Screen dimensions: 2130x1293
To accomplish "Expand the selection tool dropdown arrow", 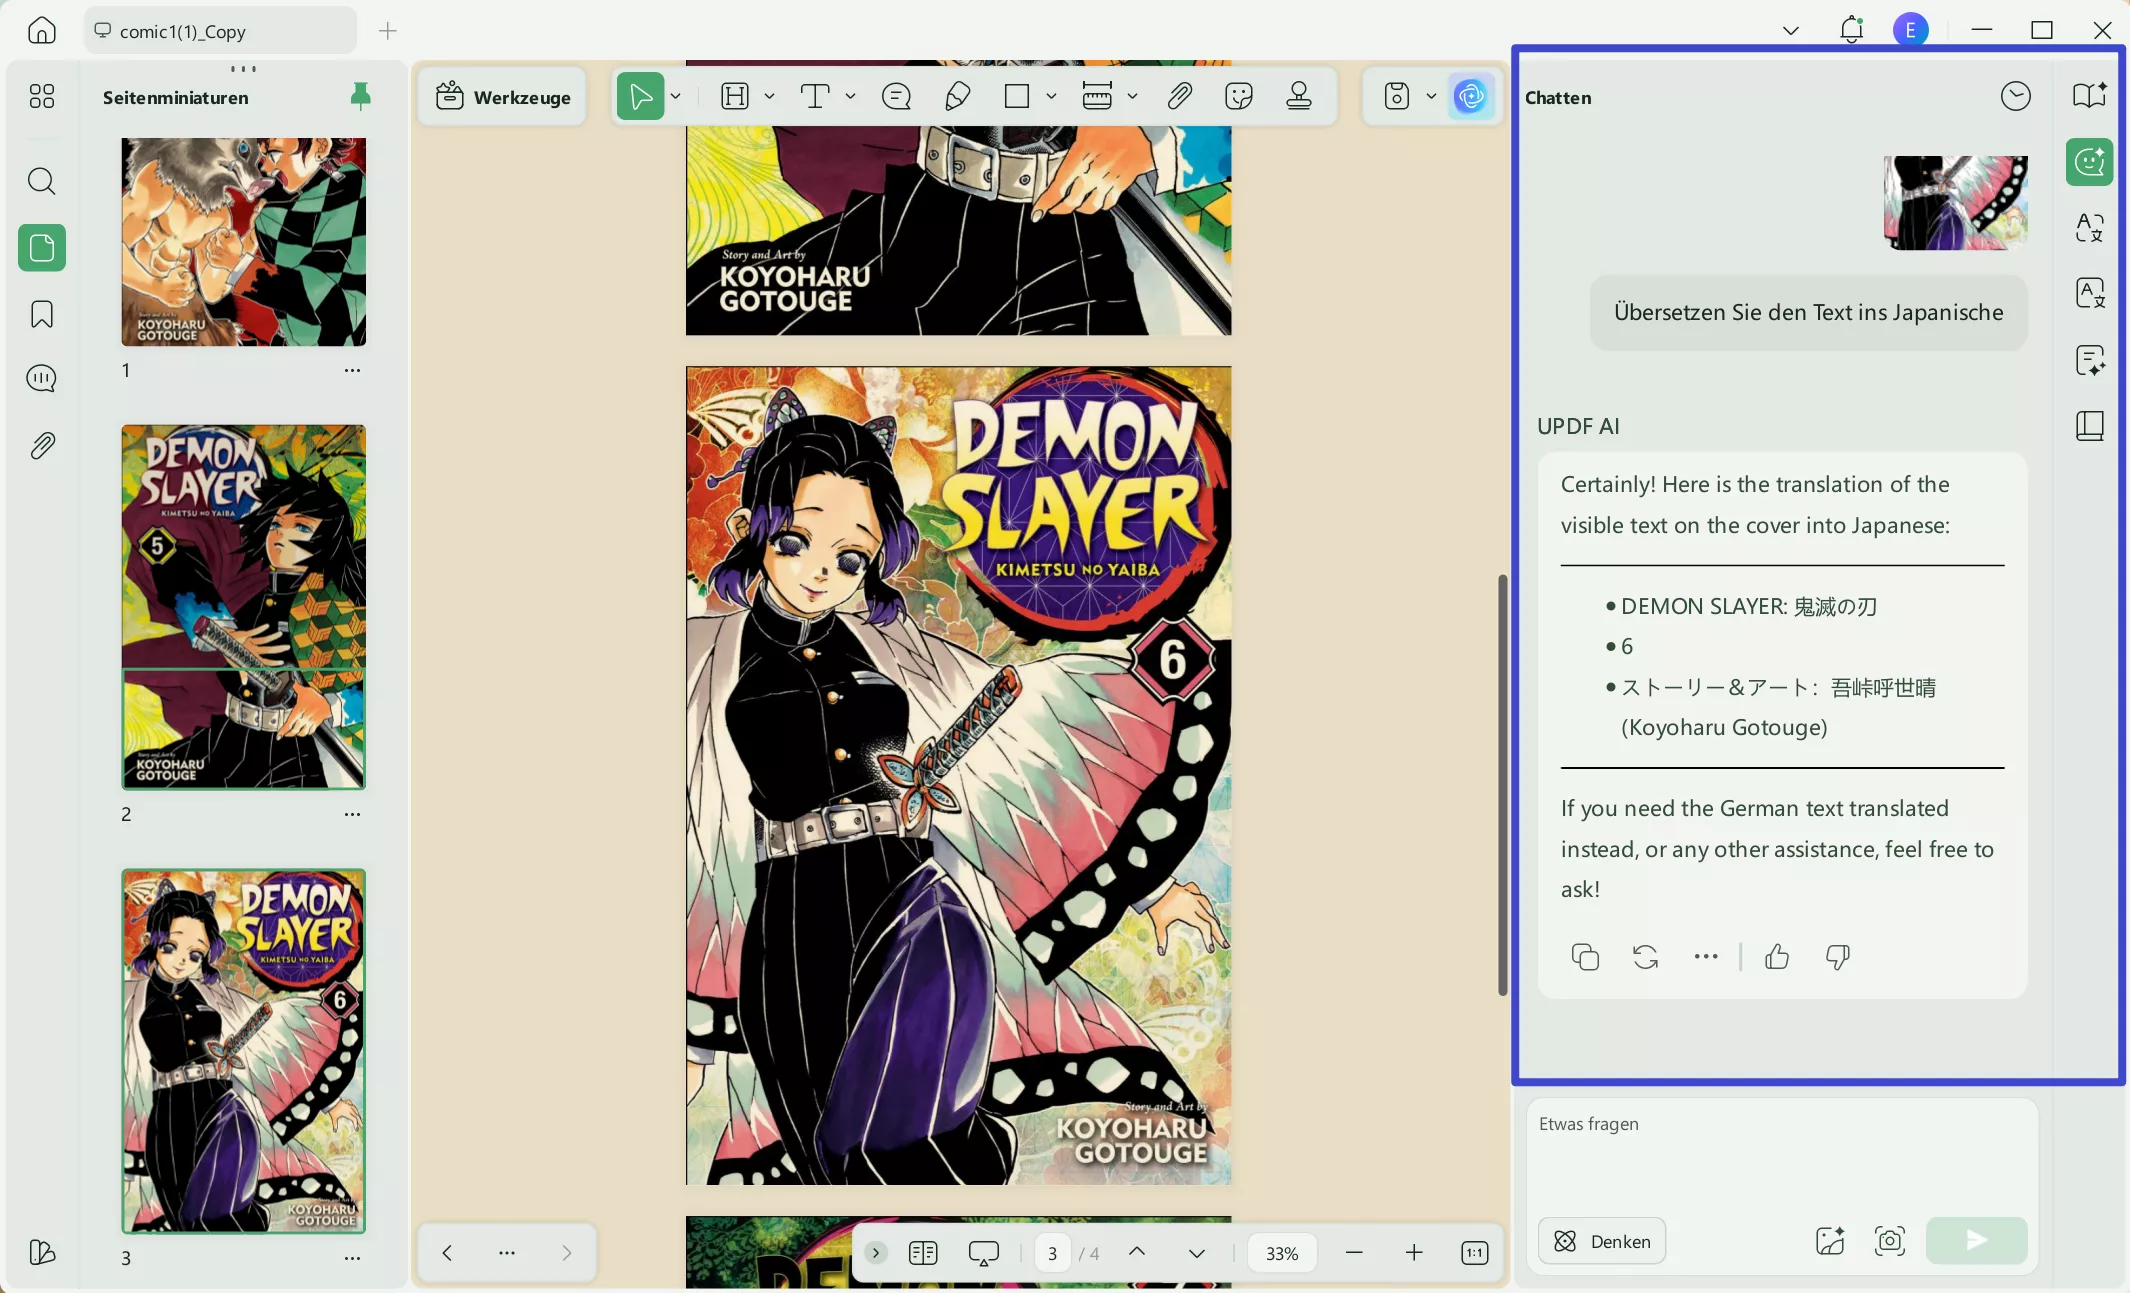I will pos(676,96).
